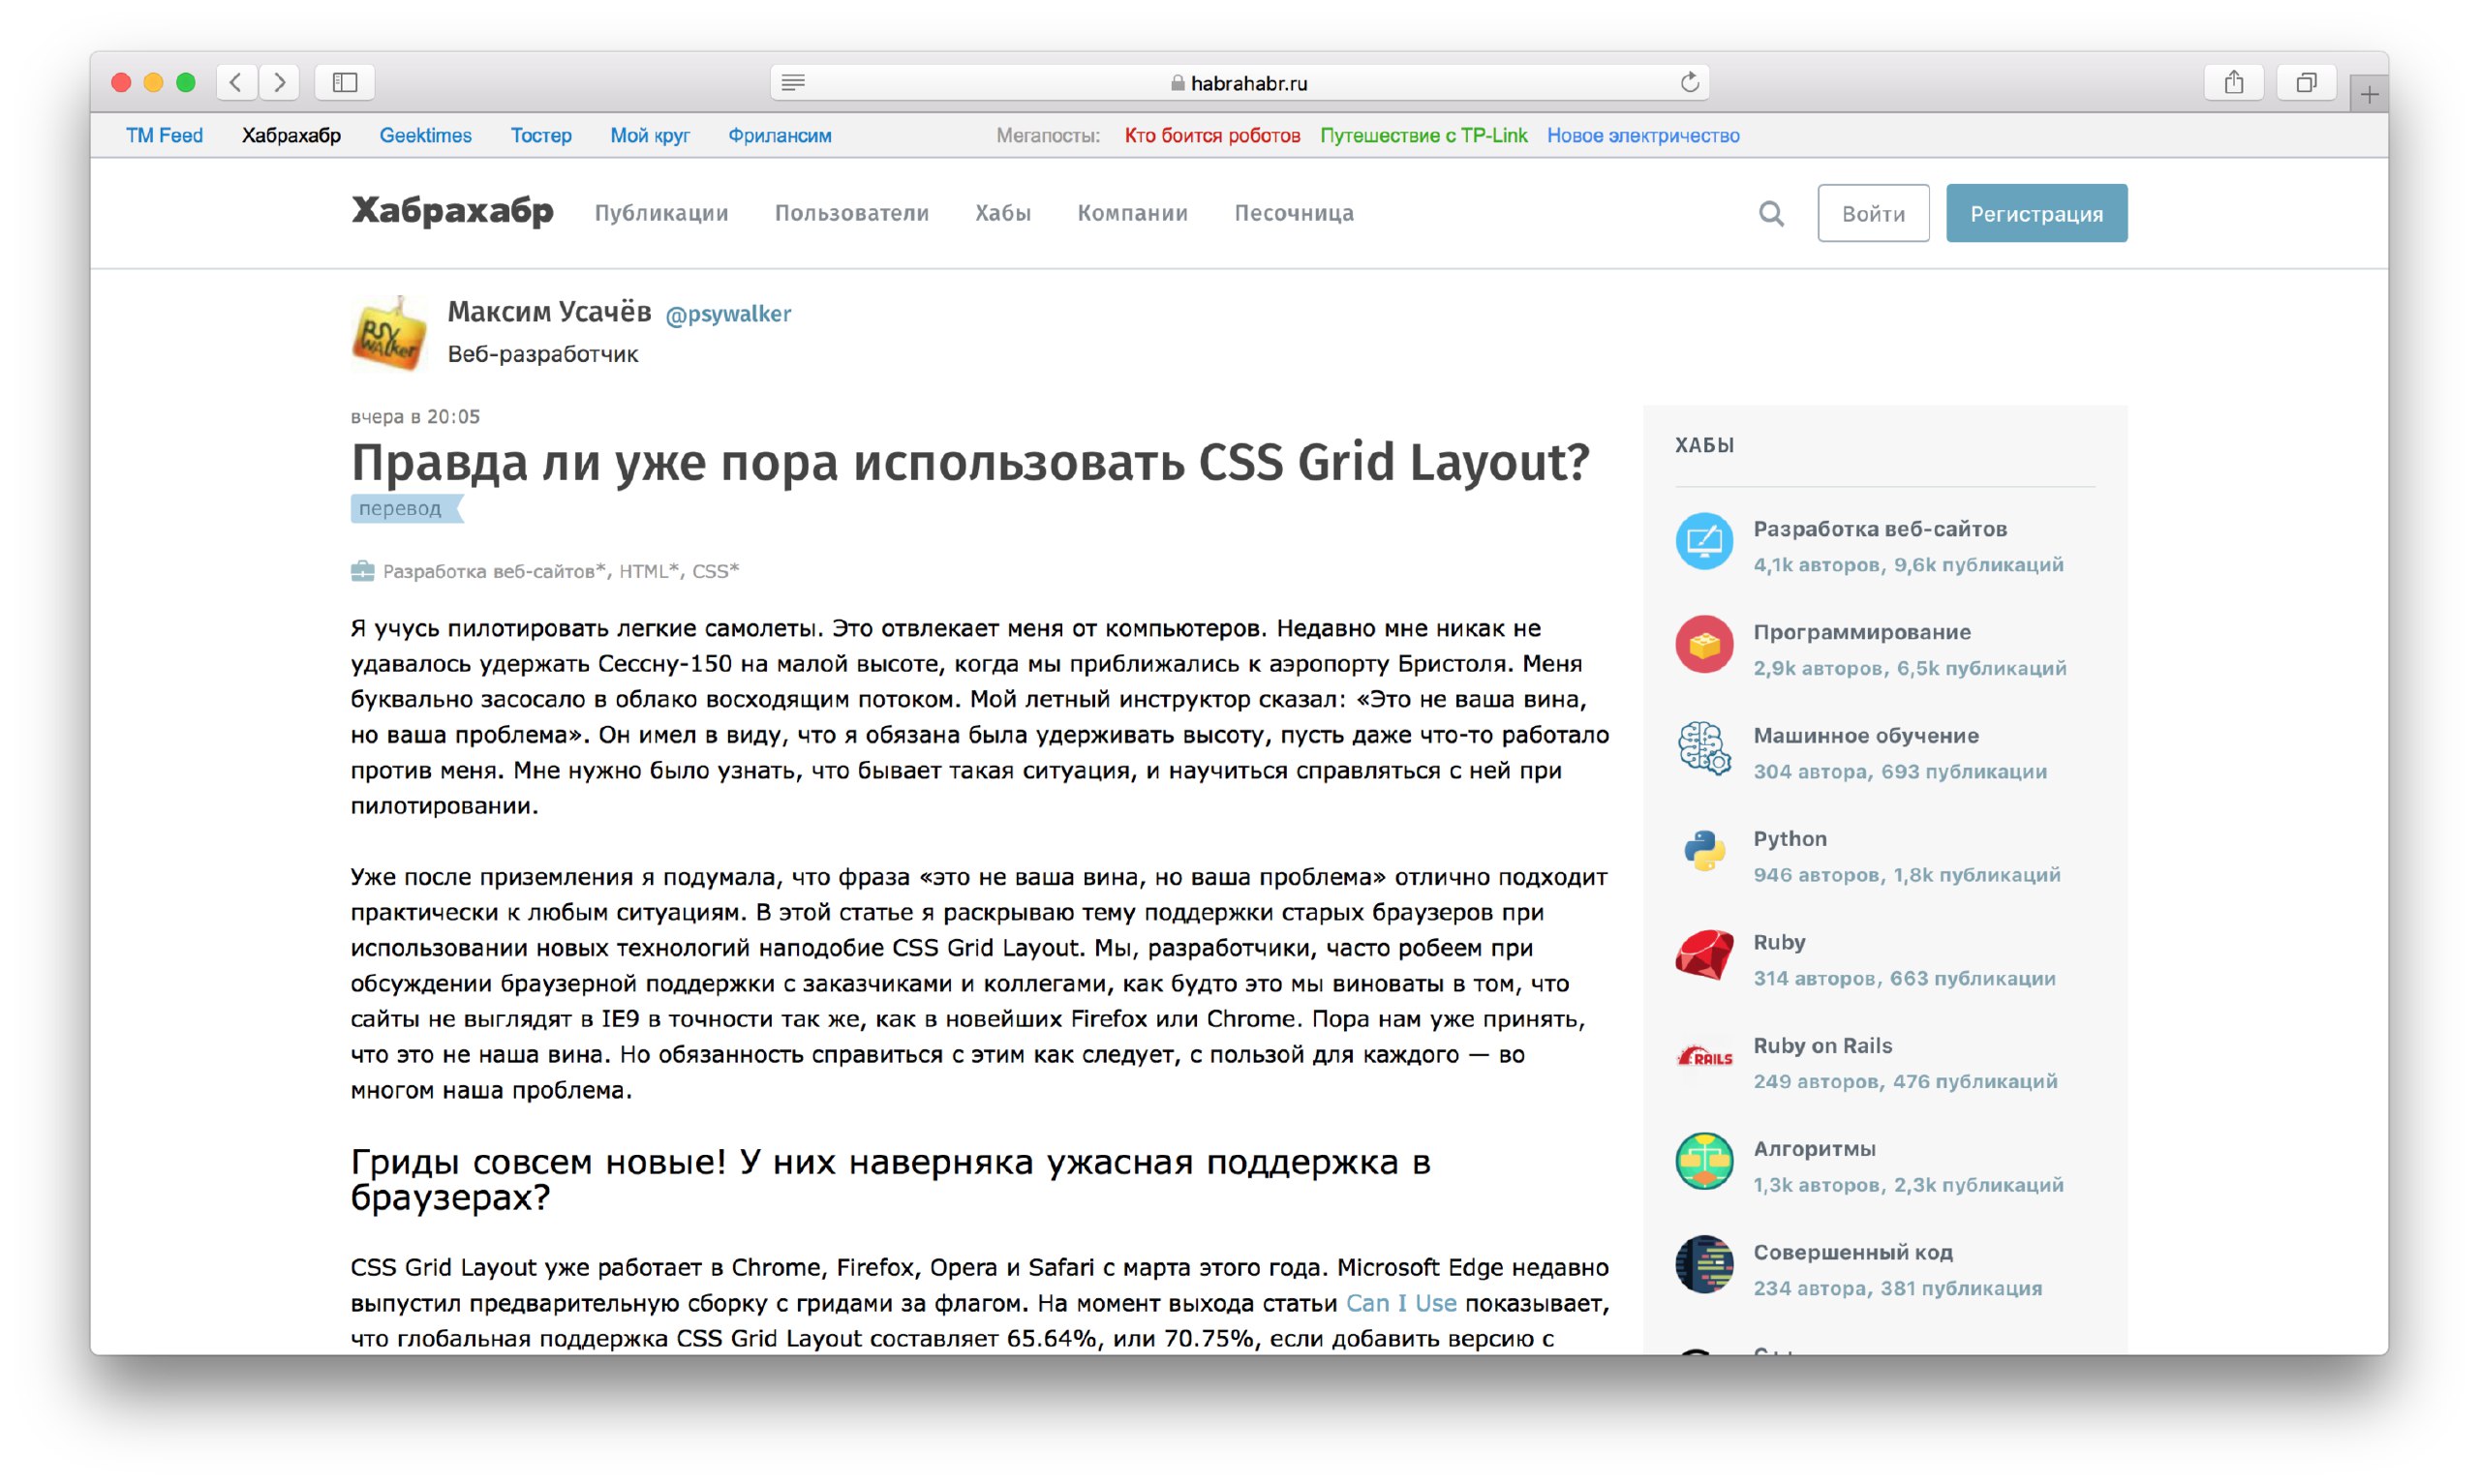Click the Python hub logo icon
The image size is (2479, 1484).
(1704, 851)
